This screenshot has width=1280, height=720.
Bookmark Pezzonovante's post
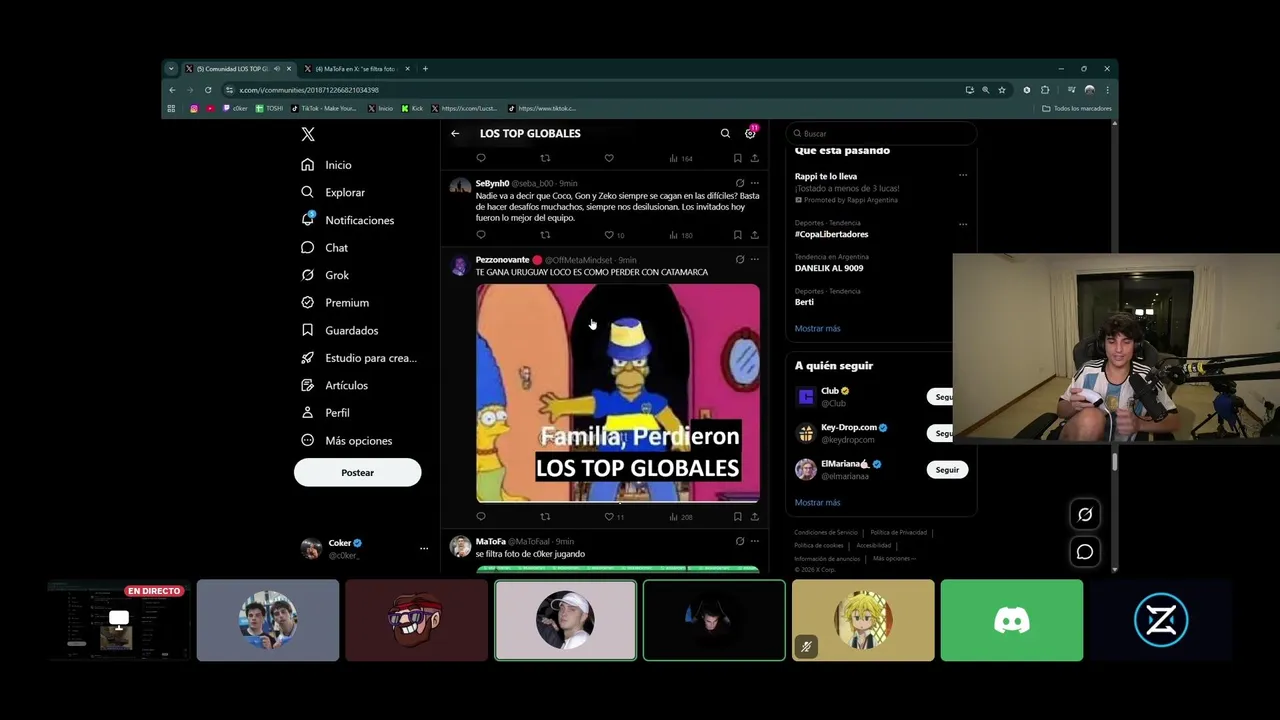738,517
